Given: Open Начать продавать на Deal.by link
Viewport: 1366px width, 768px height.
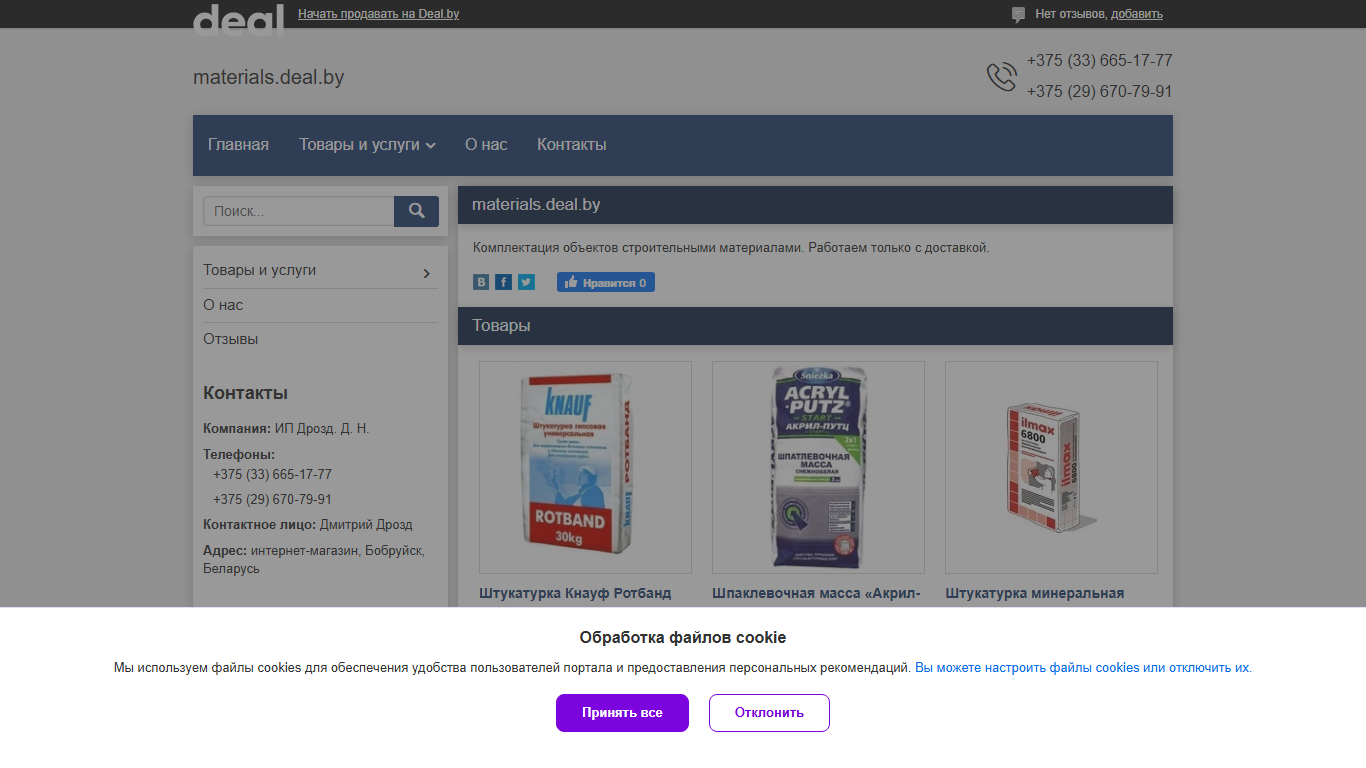Looking at the screenshot, I should coord(378,14).
